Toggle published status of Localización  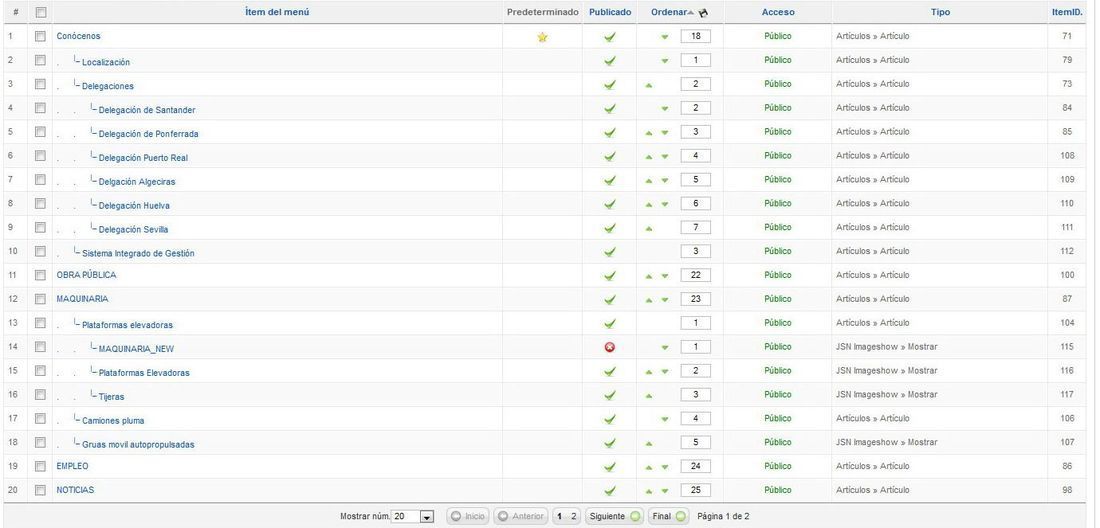click(610, 61)
